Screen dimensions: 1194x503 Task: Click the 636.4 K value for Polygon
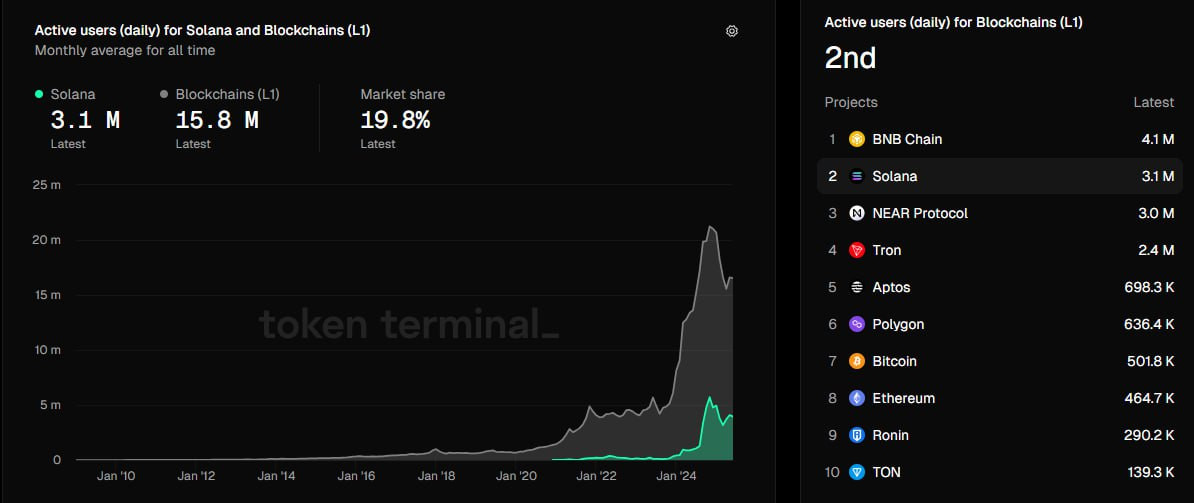tap(1149, 324)
